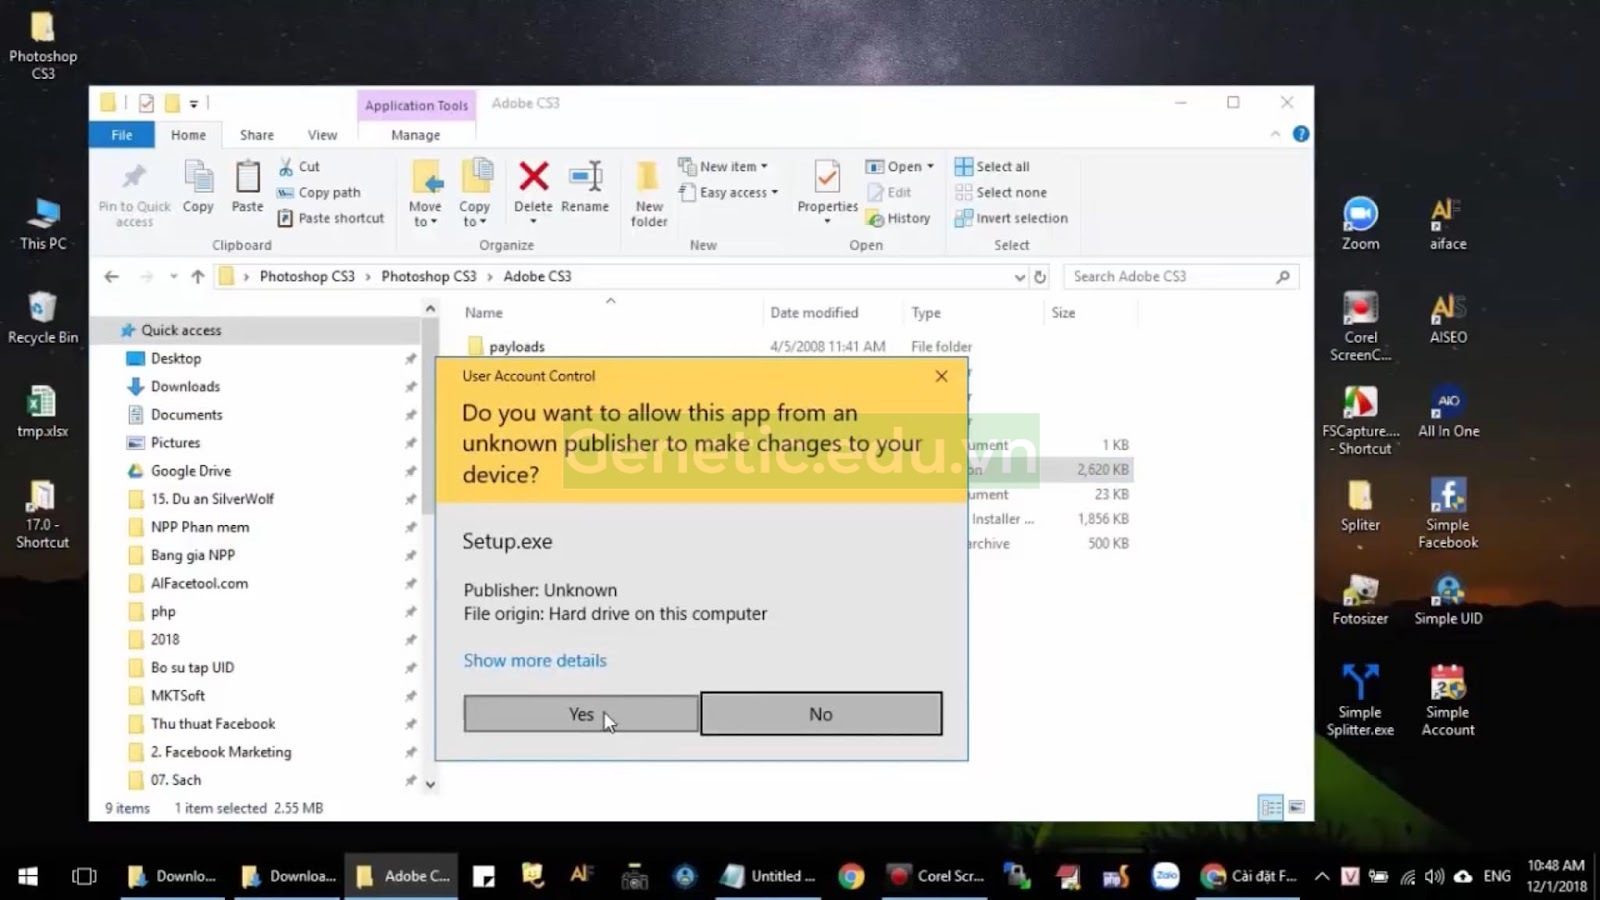Click No in User Account Control
This screenshot has height=900, width=1600.
point(821,714)
